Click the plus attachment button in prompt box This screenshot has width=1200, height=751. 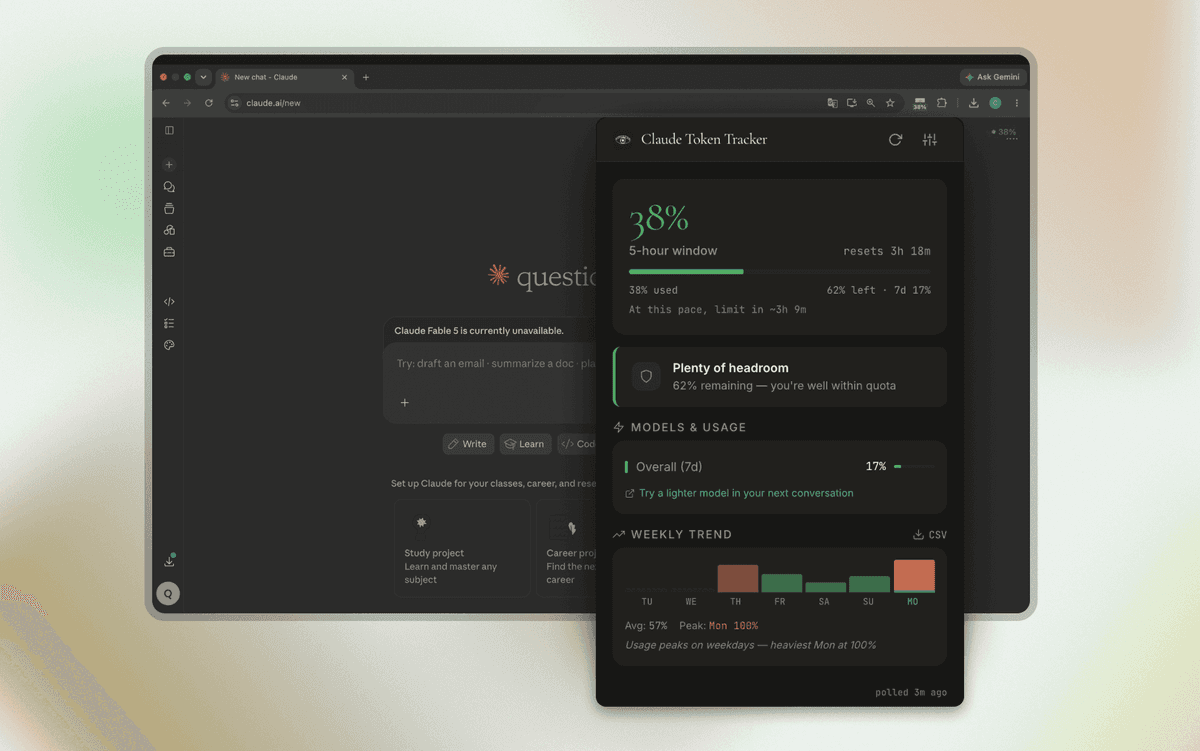[x=405, y=403]
